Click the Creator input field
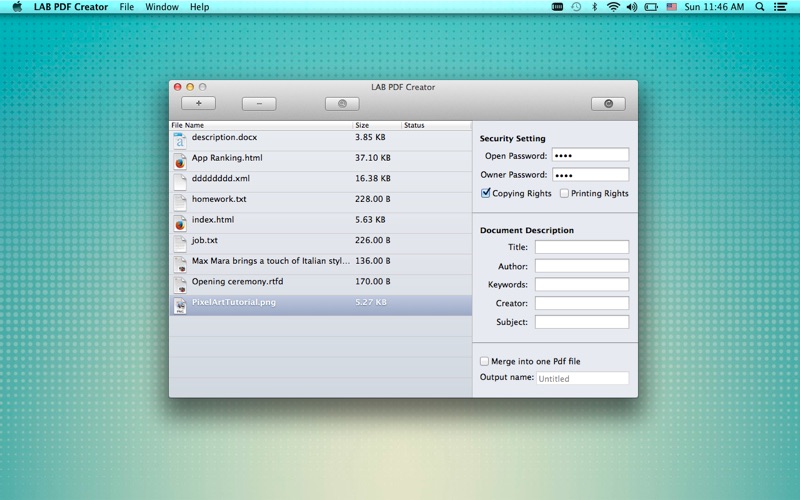Viewport: 800px width, 500px height. click(582, 303)
